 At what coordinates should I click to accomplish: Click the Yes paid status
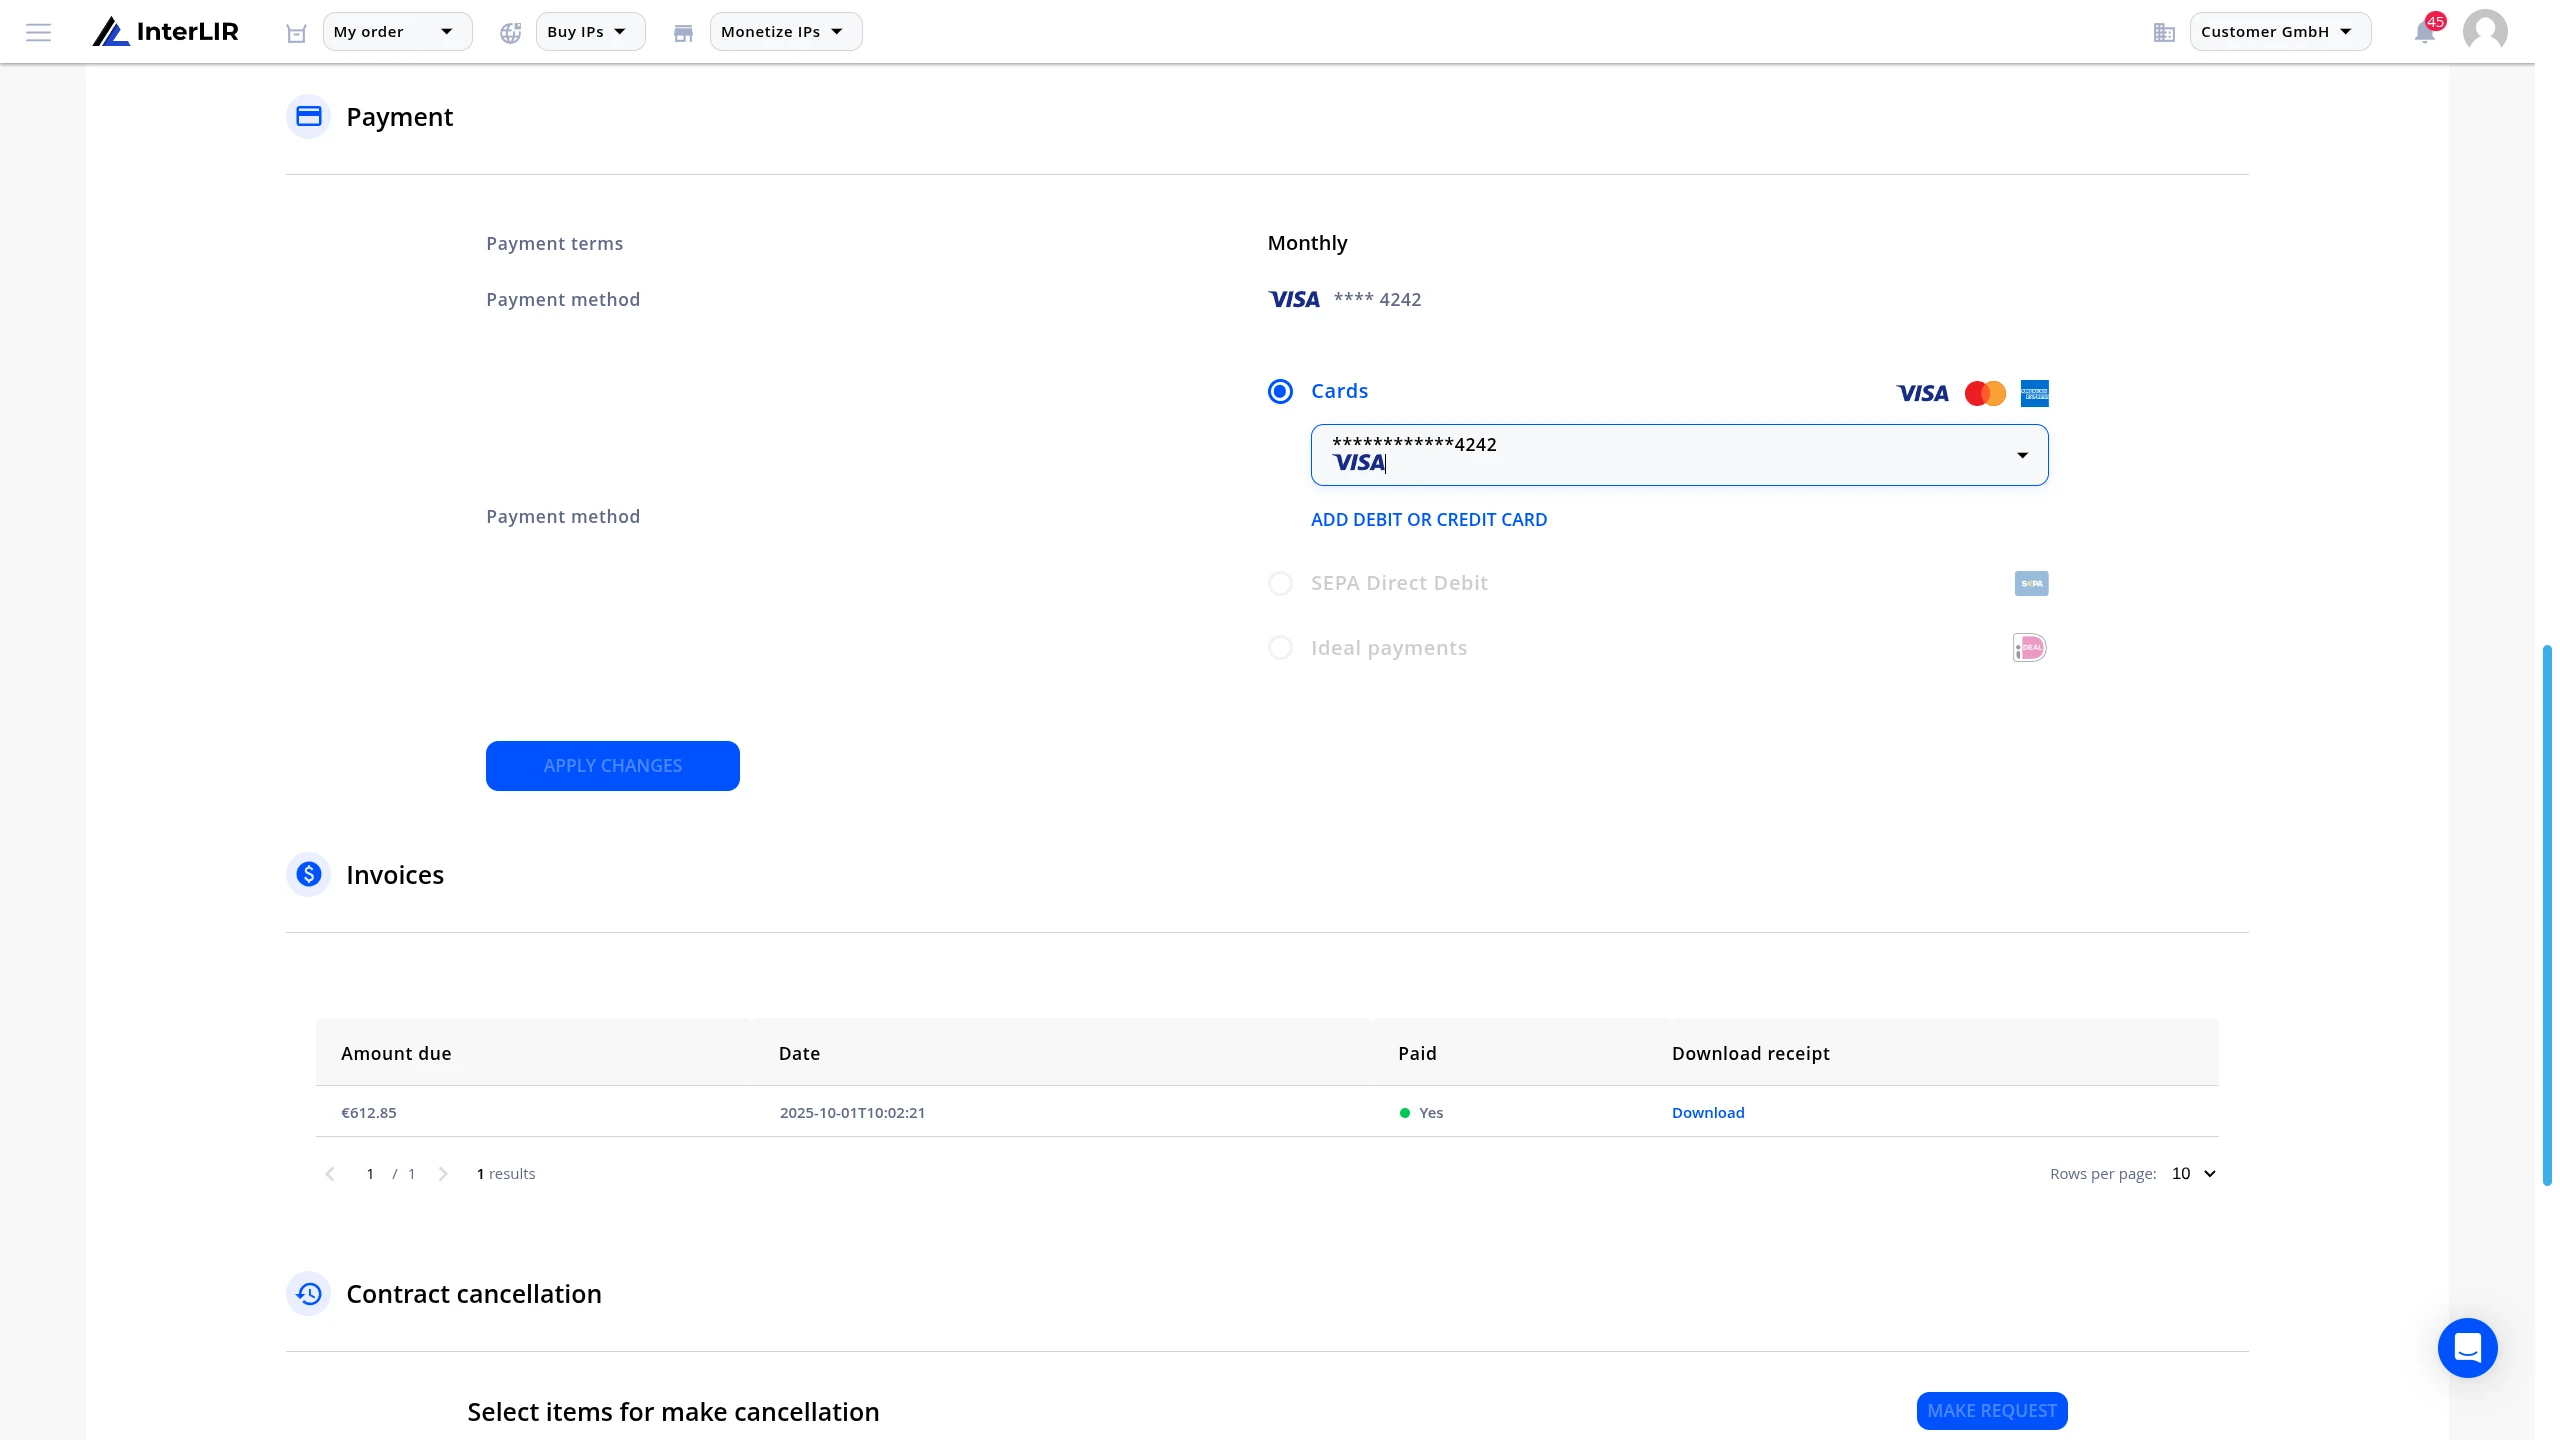tap(1421, 1113)
